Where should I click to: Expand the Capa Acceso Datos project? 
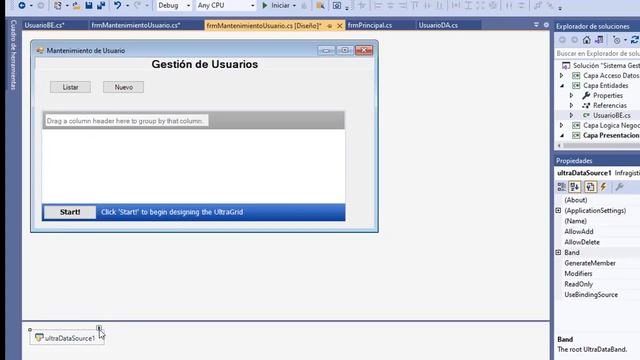[x=562, y=76]
